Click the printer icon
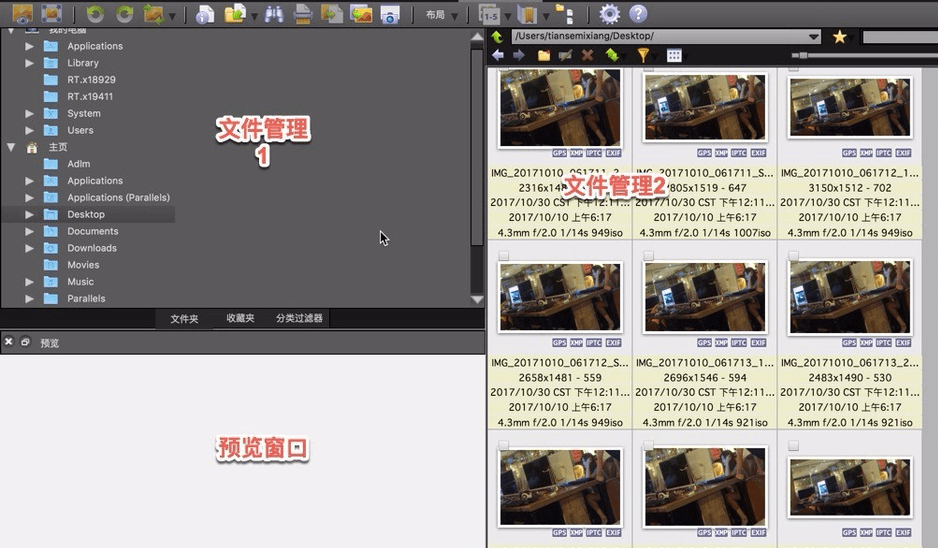Image resolution: width=938 pixels, height=548 pixels. (x=303, y=14)
